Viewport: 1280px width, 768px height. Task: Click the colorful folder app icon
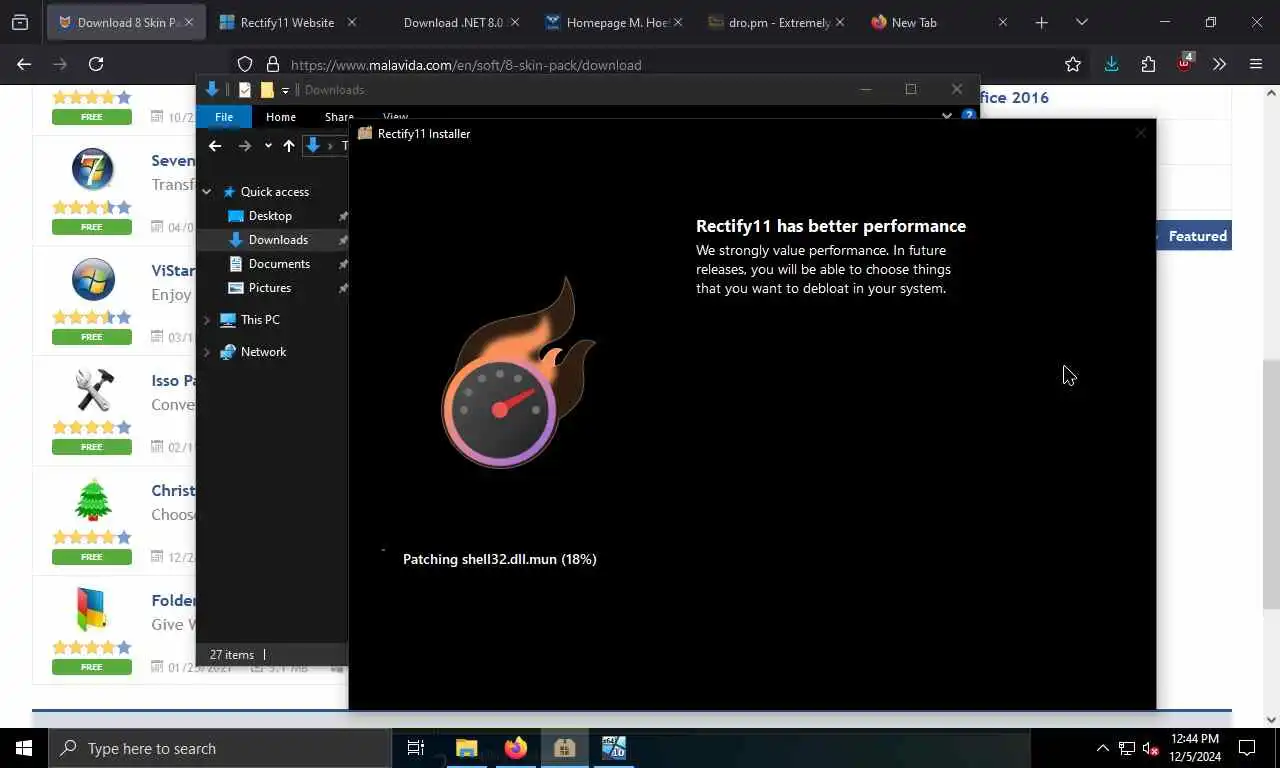(x=93, y=609)
